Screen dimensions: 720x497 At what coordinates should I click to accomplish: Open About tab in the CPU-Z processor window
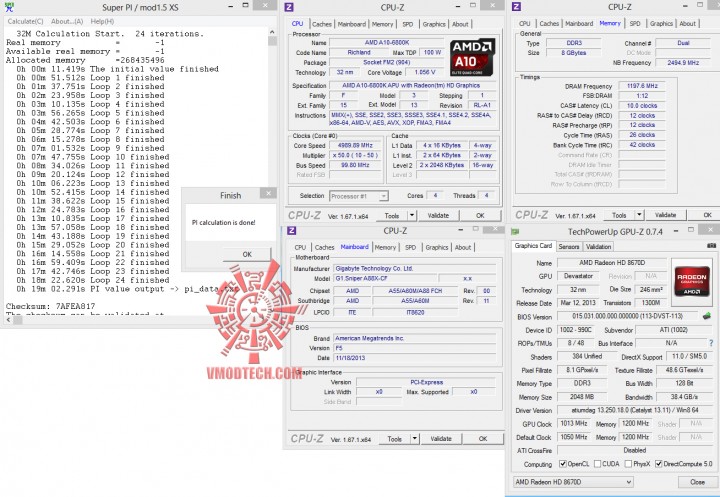click(460, 24)
